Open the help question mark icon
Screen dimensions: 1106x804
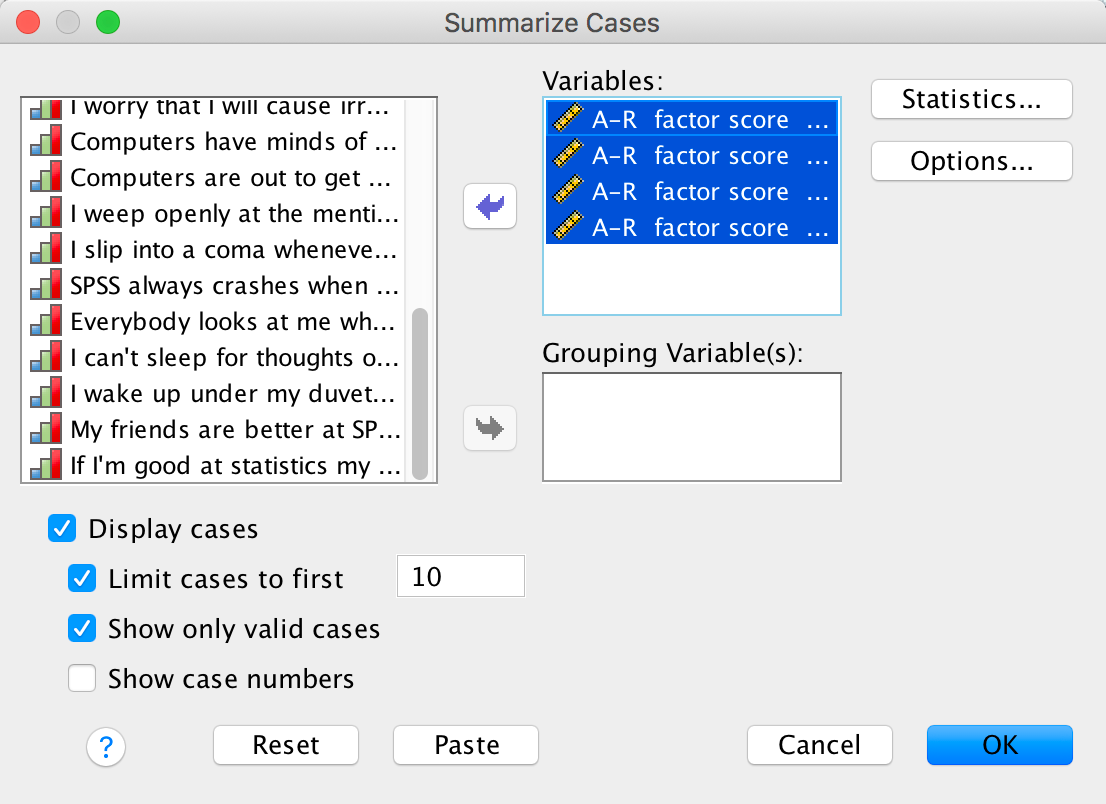coord(106,745)
